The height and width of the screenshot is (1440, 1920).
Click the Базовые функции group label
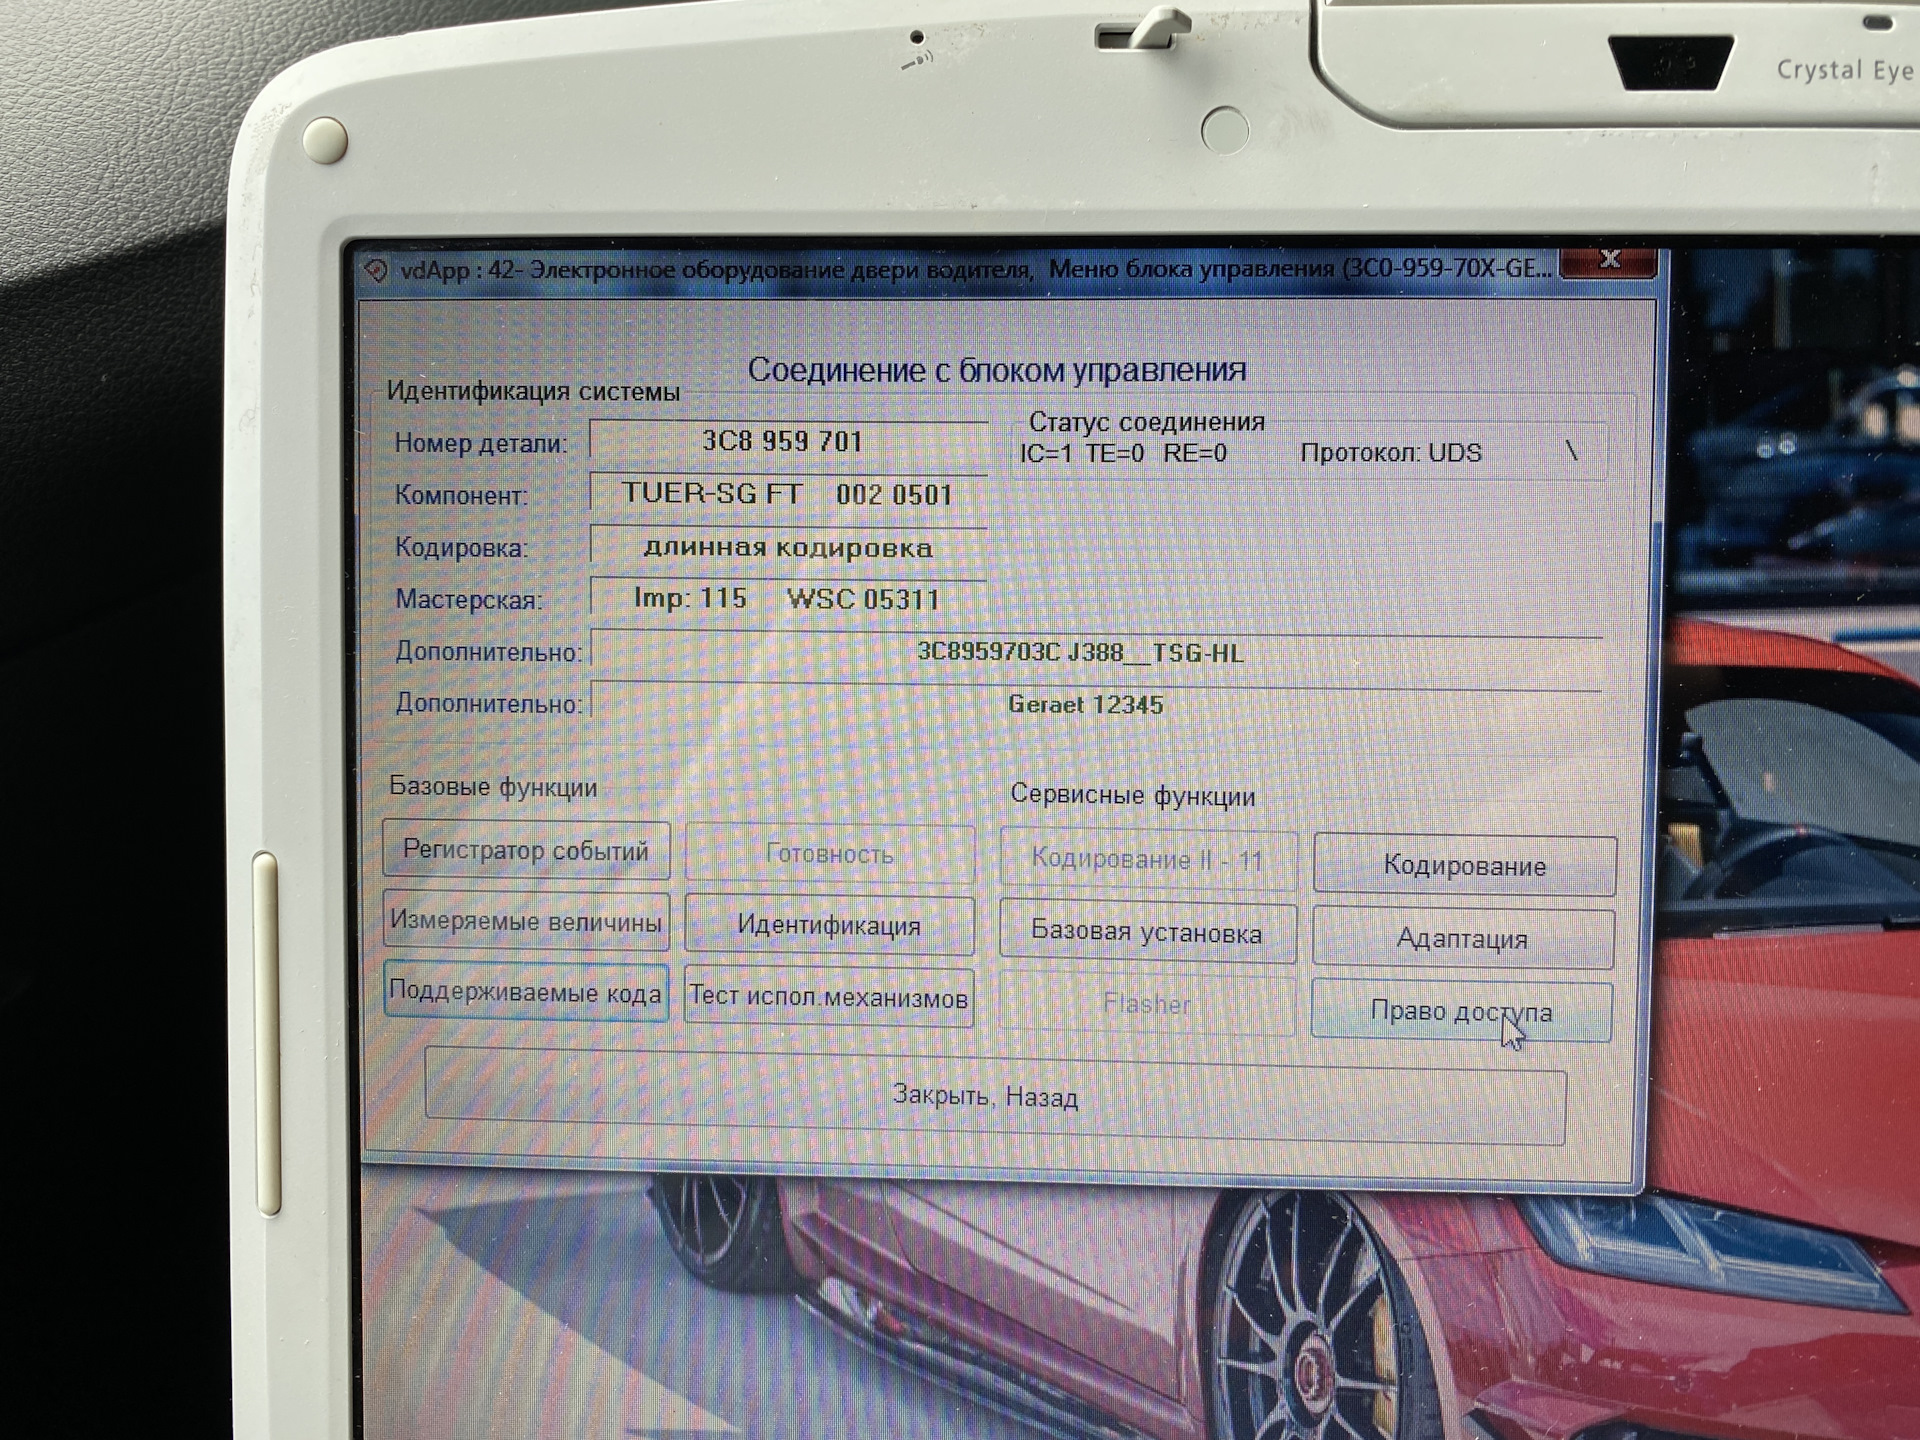coord(493,787)
